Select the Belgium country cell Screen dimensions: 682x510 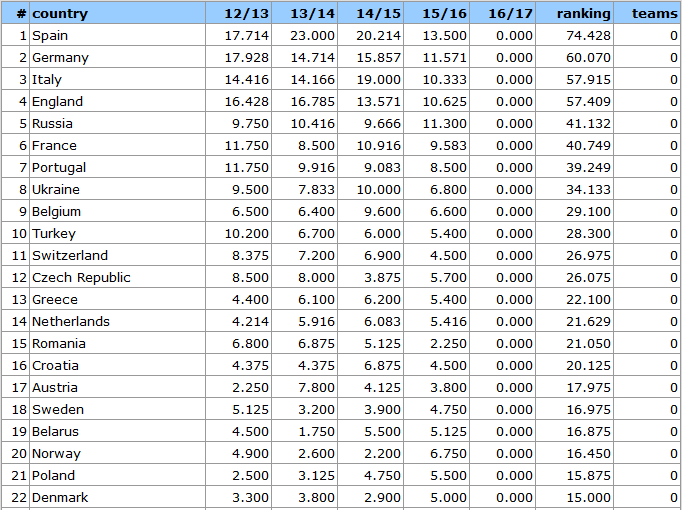pos(117,211)
